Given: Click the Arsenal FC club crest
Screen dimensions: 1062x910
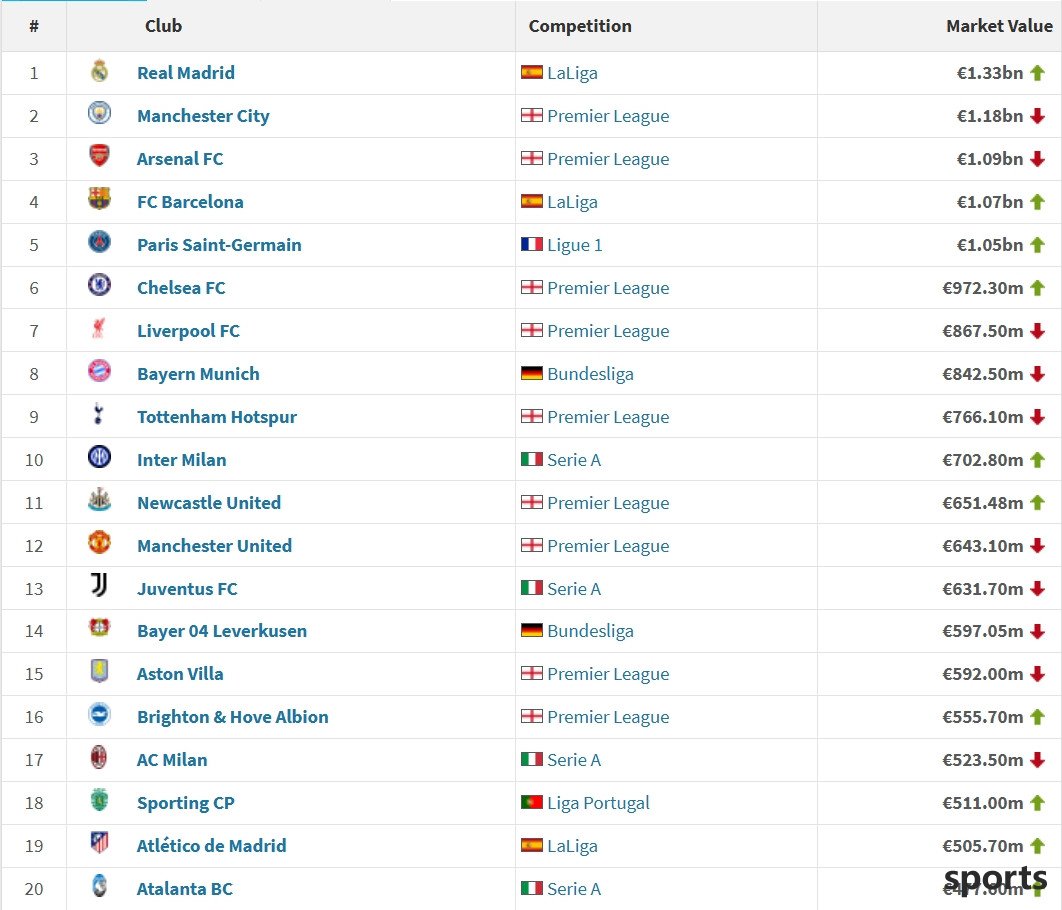Looking at the screenshot, I should coord(100,156).
